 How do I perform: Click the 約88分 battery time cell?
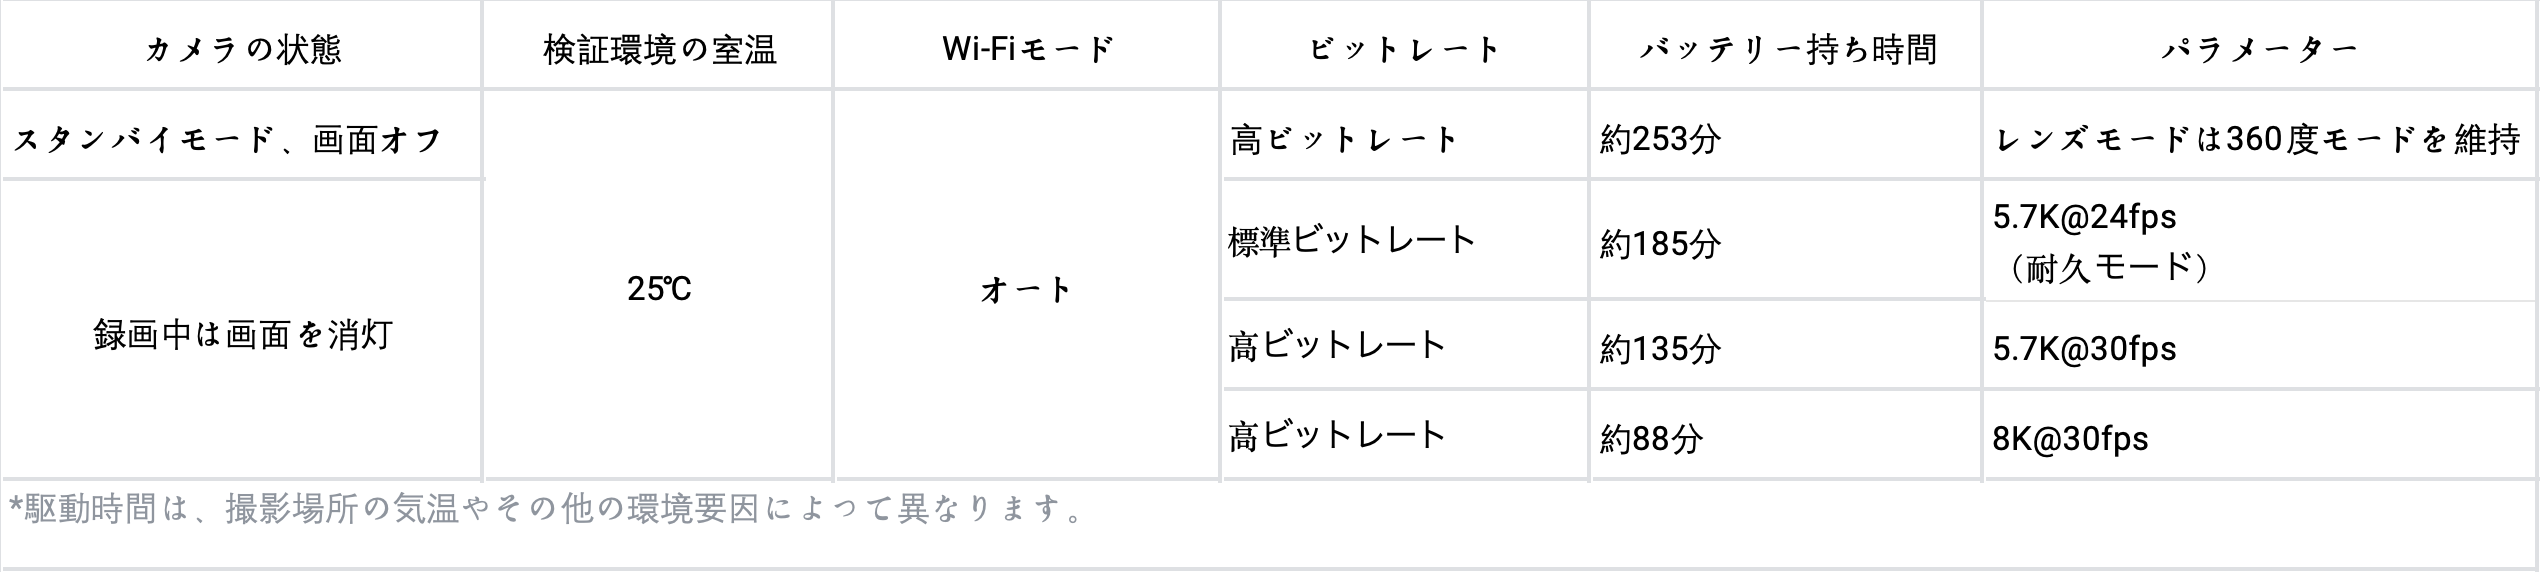pyautogui.click(x=1651, y=438)
